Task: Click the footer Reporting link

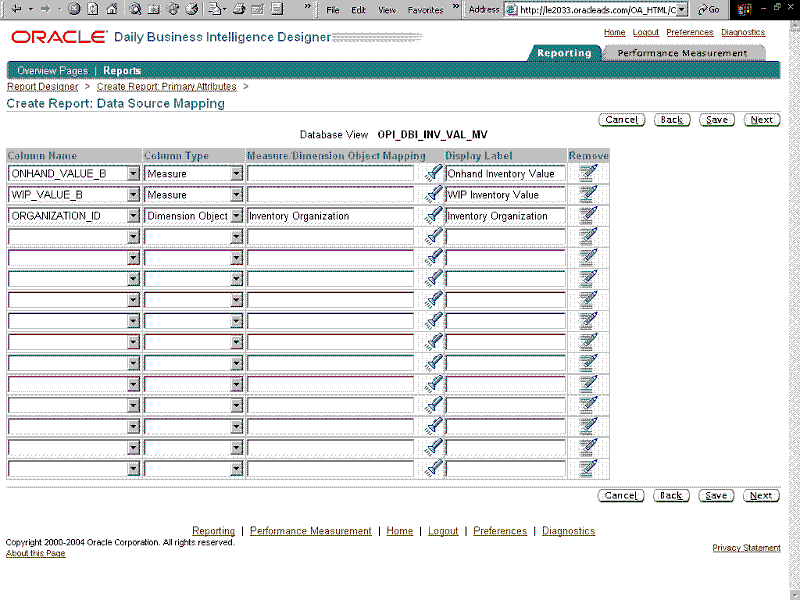Action: (x=213, y=531)
